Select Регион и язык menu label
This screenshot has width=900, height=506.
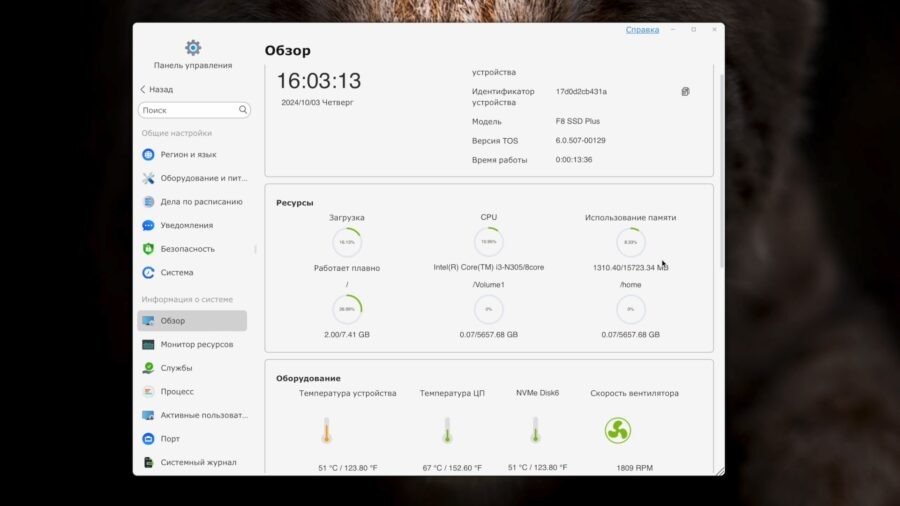(188, 154)
